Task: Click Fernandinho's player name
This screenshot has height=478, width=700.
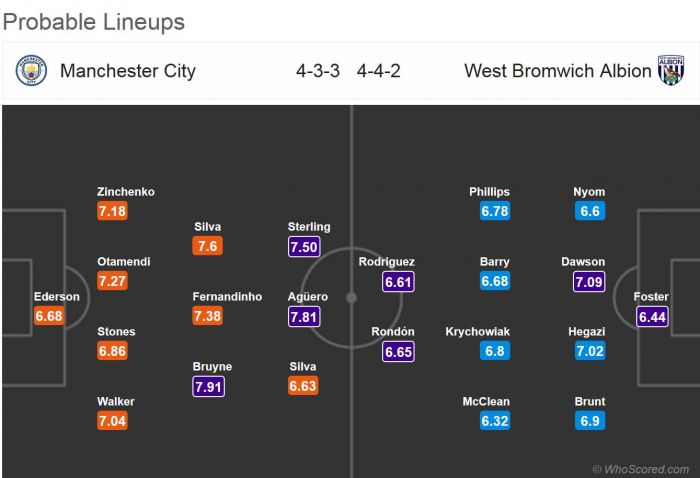Action: click(228, 297)
